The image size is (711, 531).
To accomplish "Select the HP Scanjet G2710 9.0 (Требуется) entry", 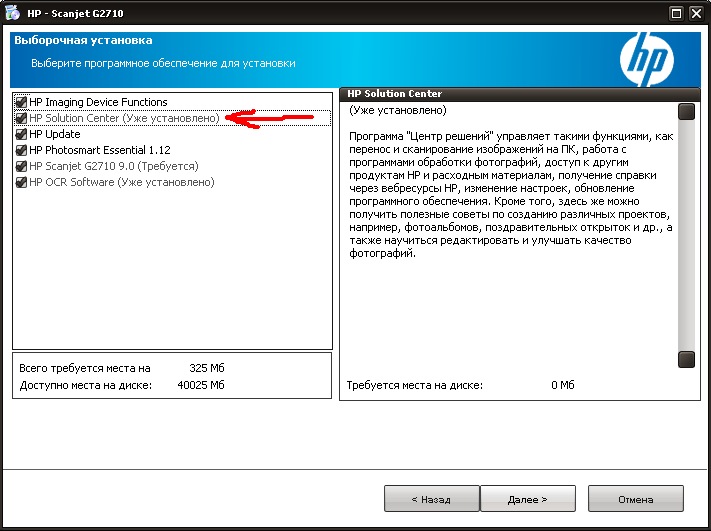I will (x=114, y=166).
